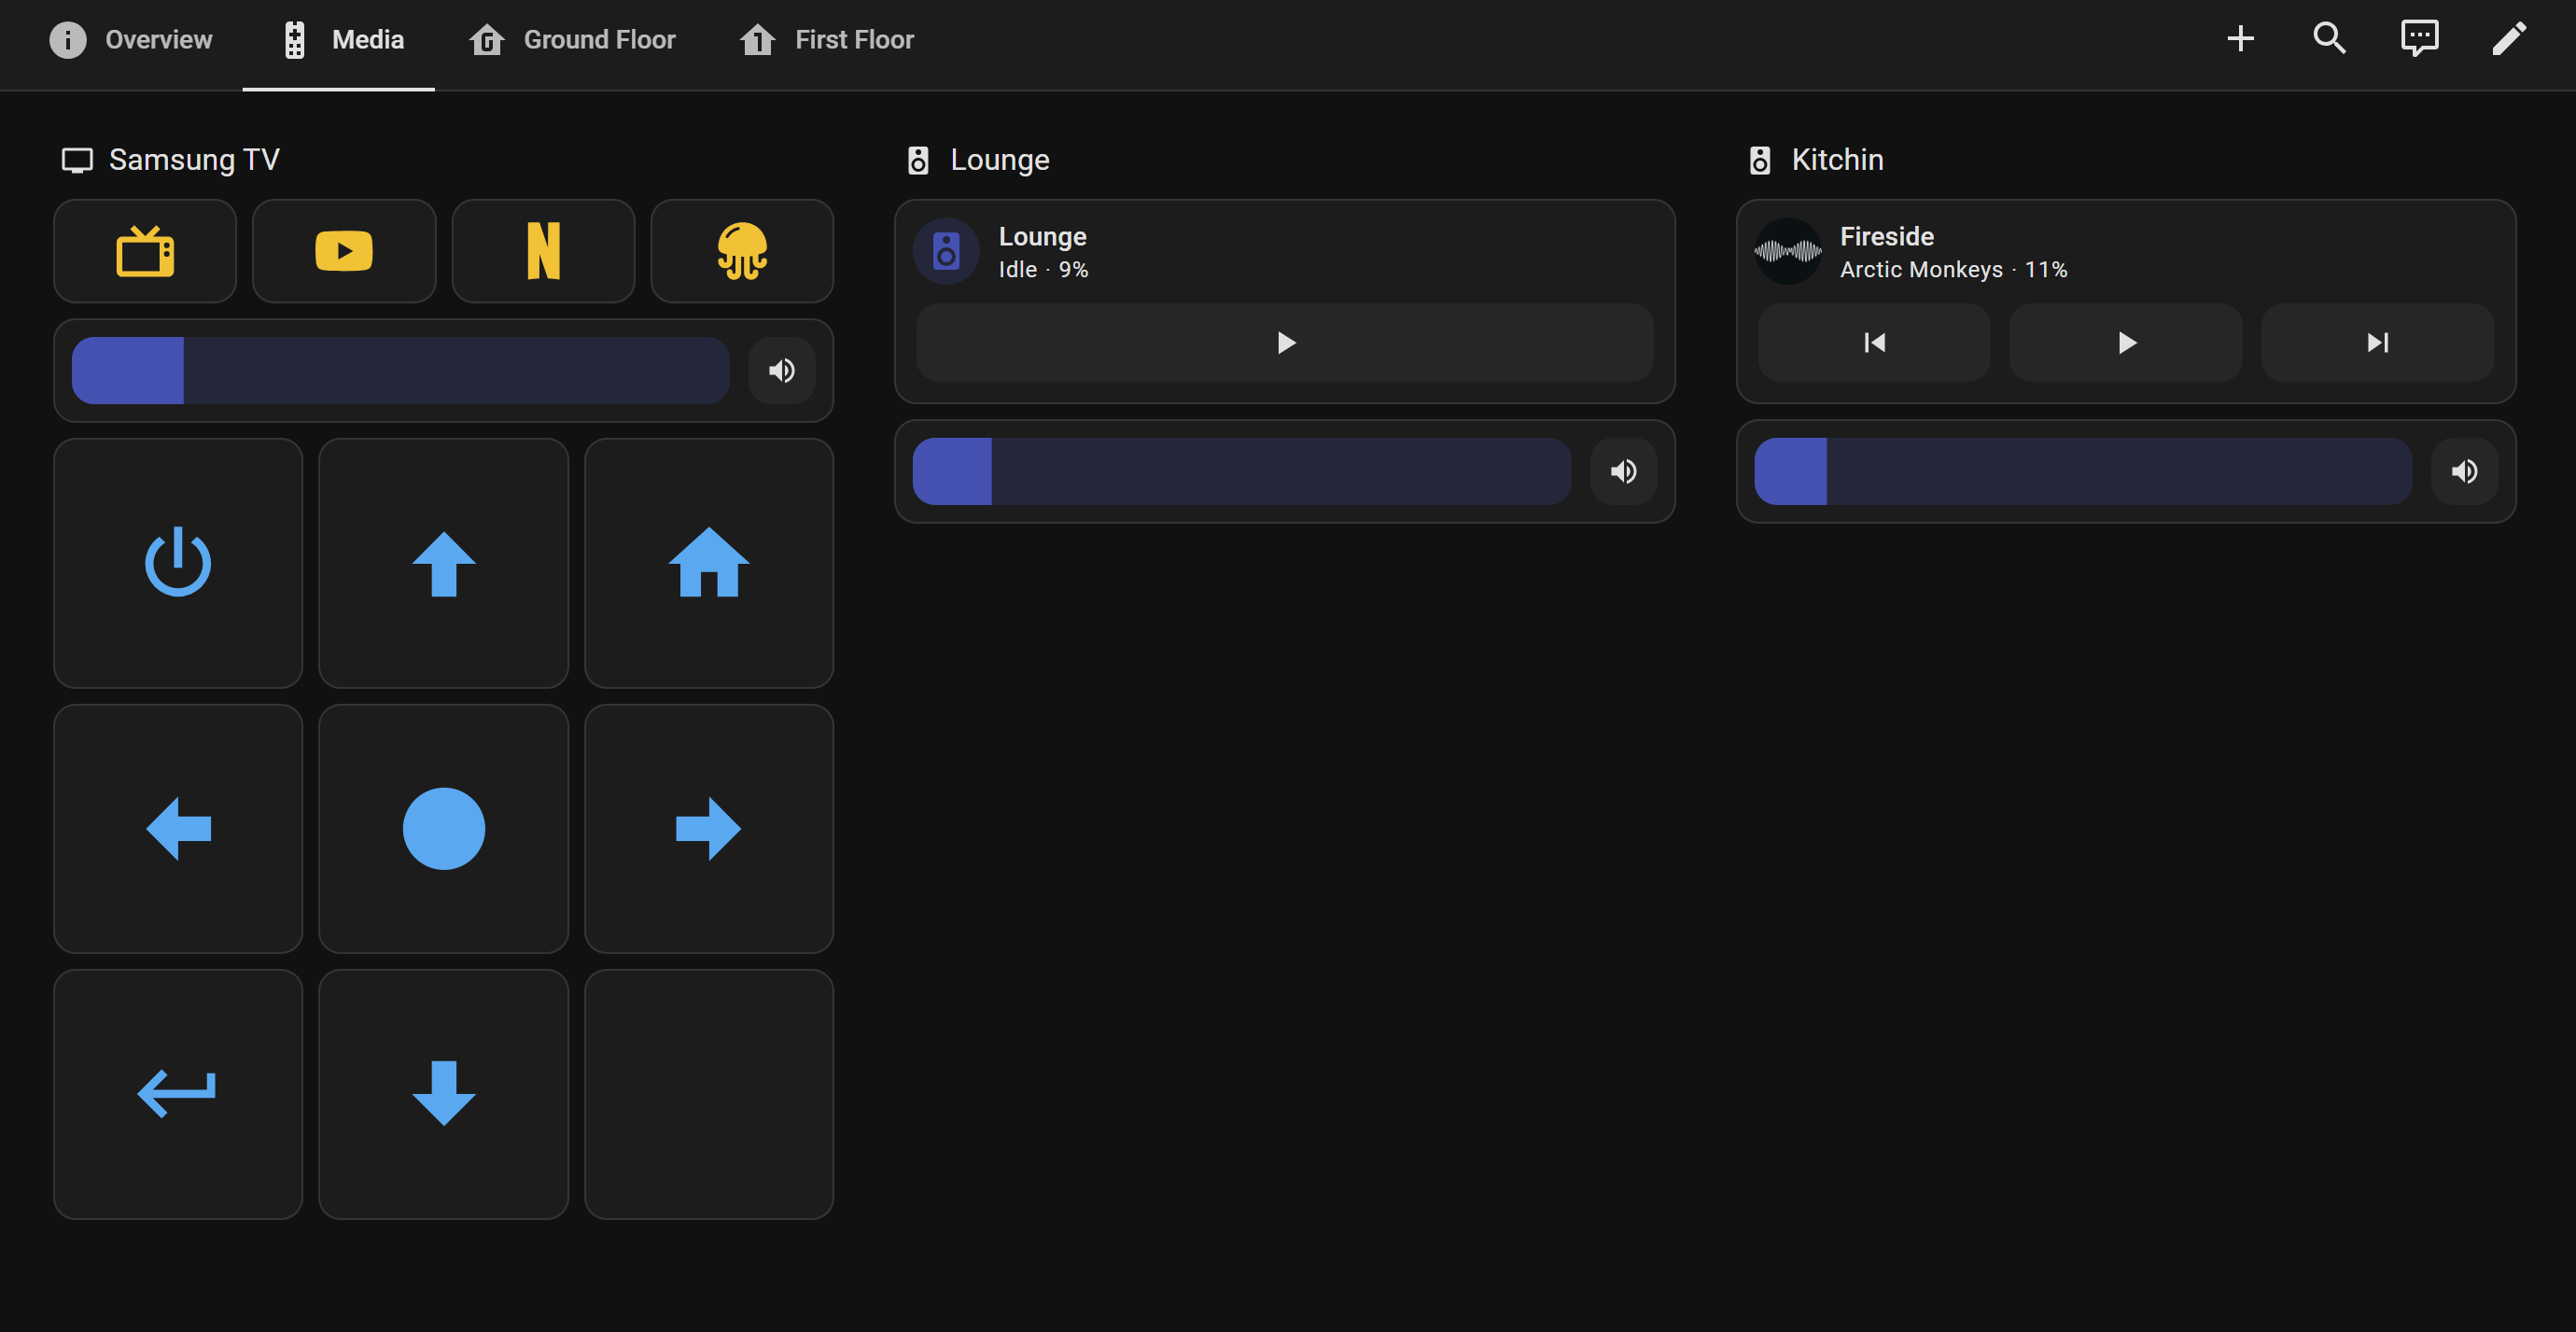The image size is (2576, 1332).
Task: Go back to previous track on Fireside
Action: click(1873, 343)
